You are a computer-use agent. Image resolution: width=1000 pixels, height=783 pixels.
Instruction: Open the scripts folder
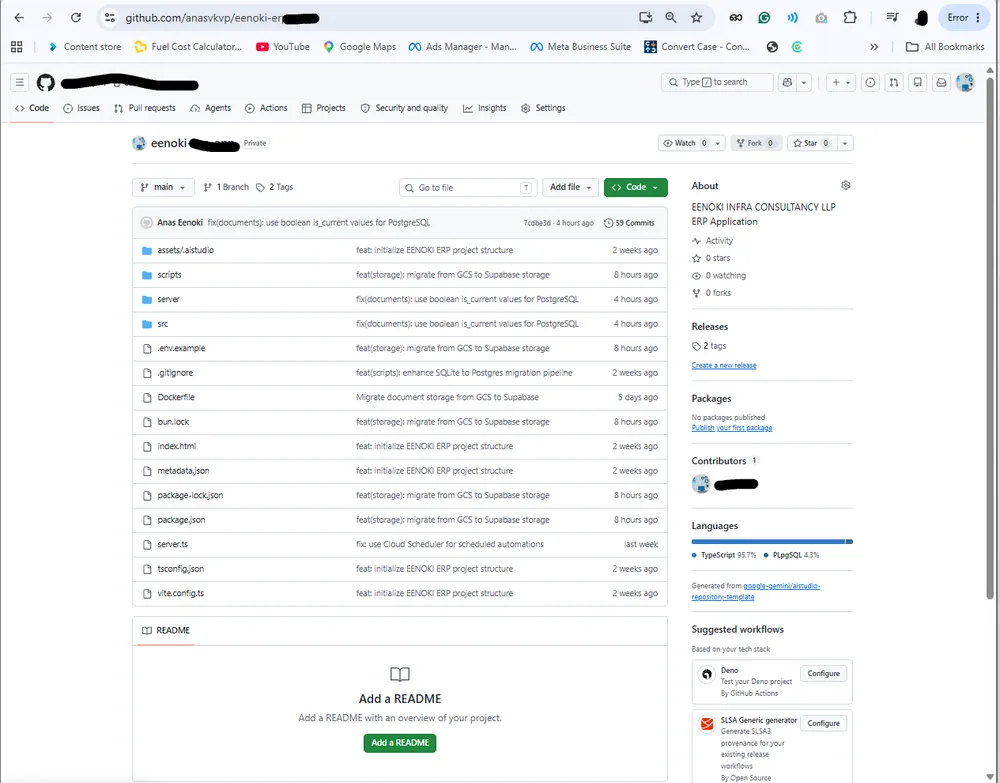pos(170,275)
